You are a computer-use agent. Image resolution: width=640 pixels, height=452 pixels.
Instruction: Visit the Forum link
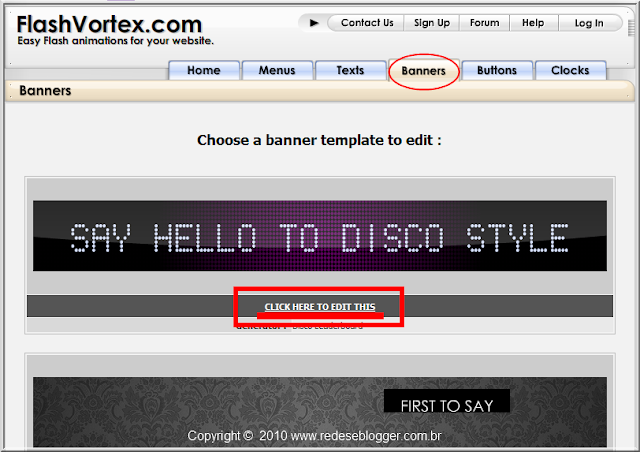484,23
